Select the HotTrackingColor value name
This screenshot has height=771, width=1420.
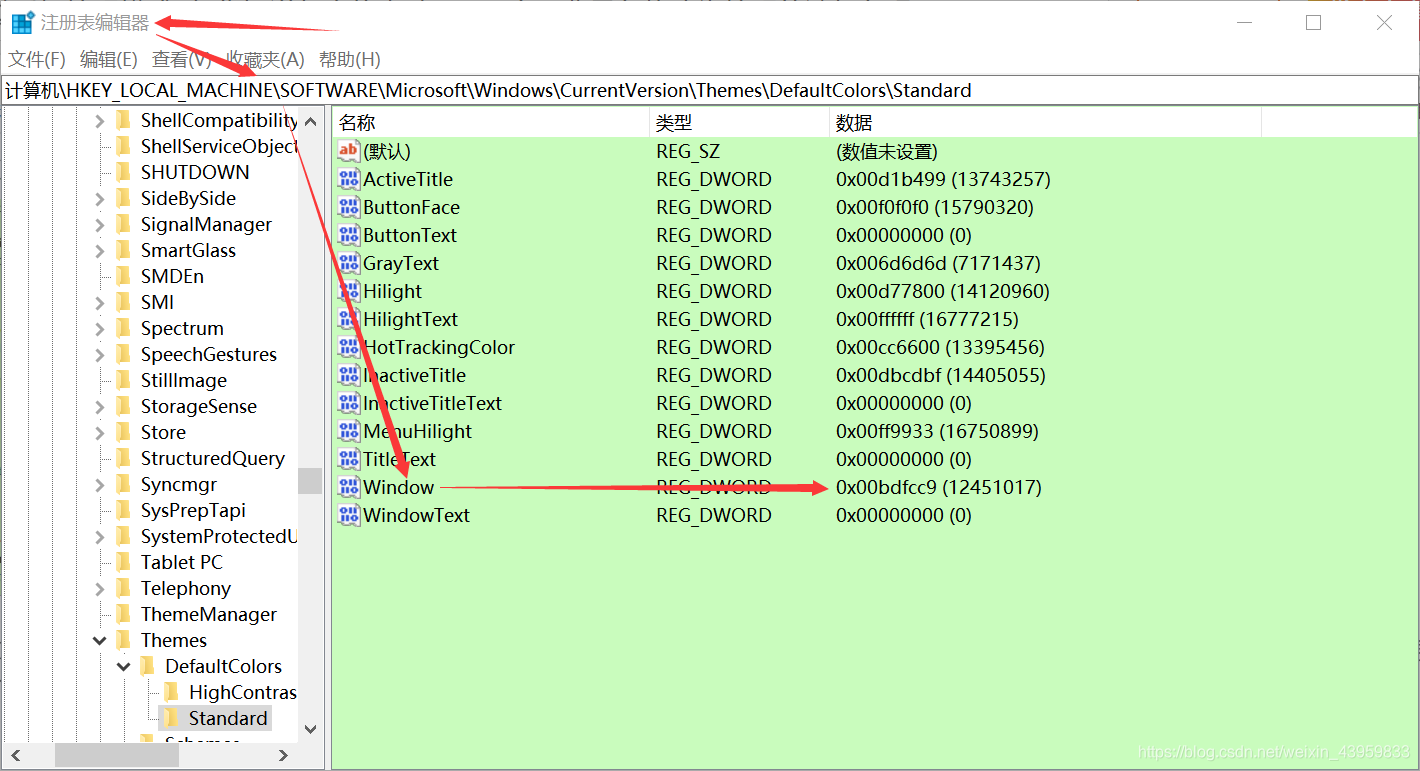[x=439, y=347]
